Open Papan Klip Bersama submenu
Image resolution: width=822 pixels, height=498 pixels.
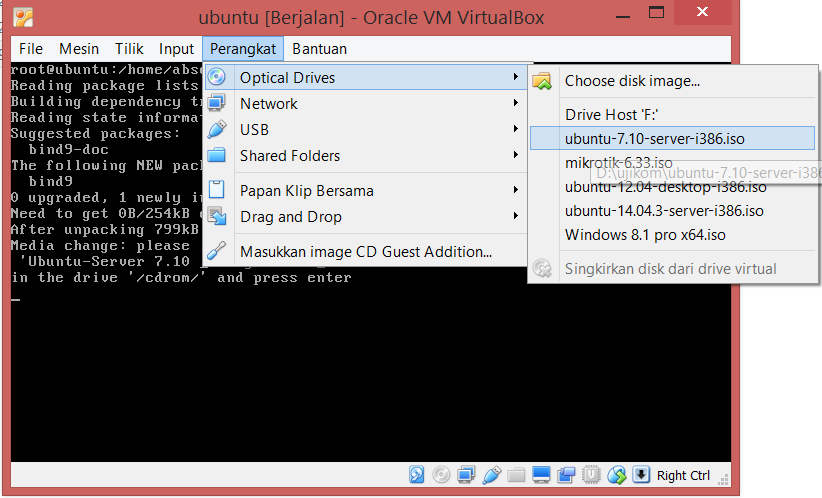point(365,190)
